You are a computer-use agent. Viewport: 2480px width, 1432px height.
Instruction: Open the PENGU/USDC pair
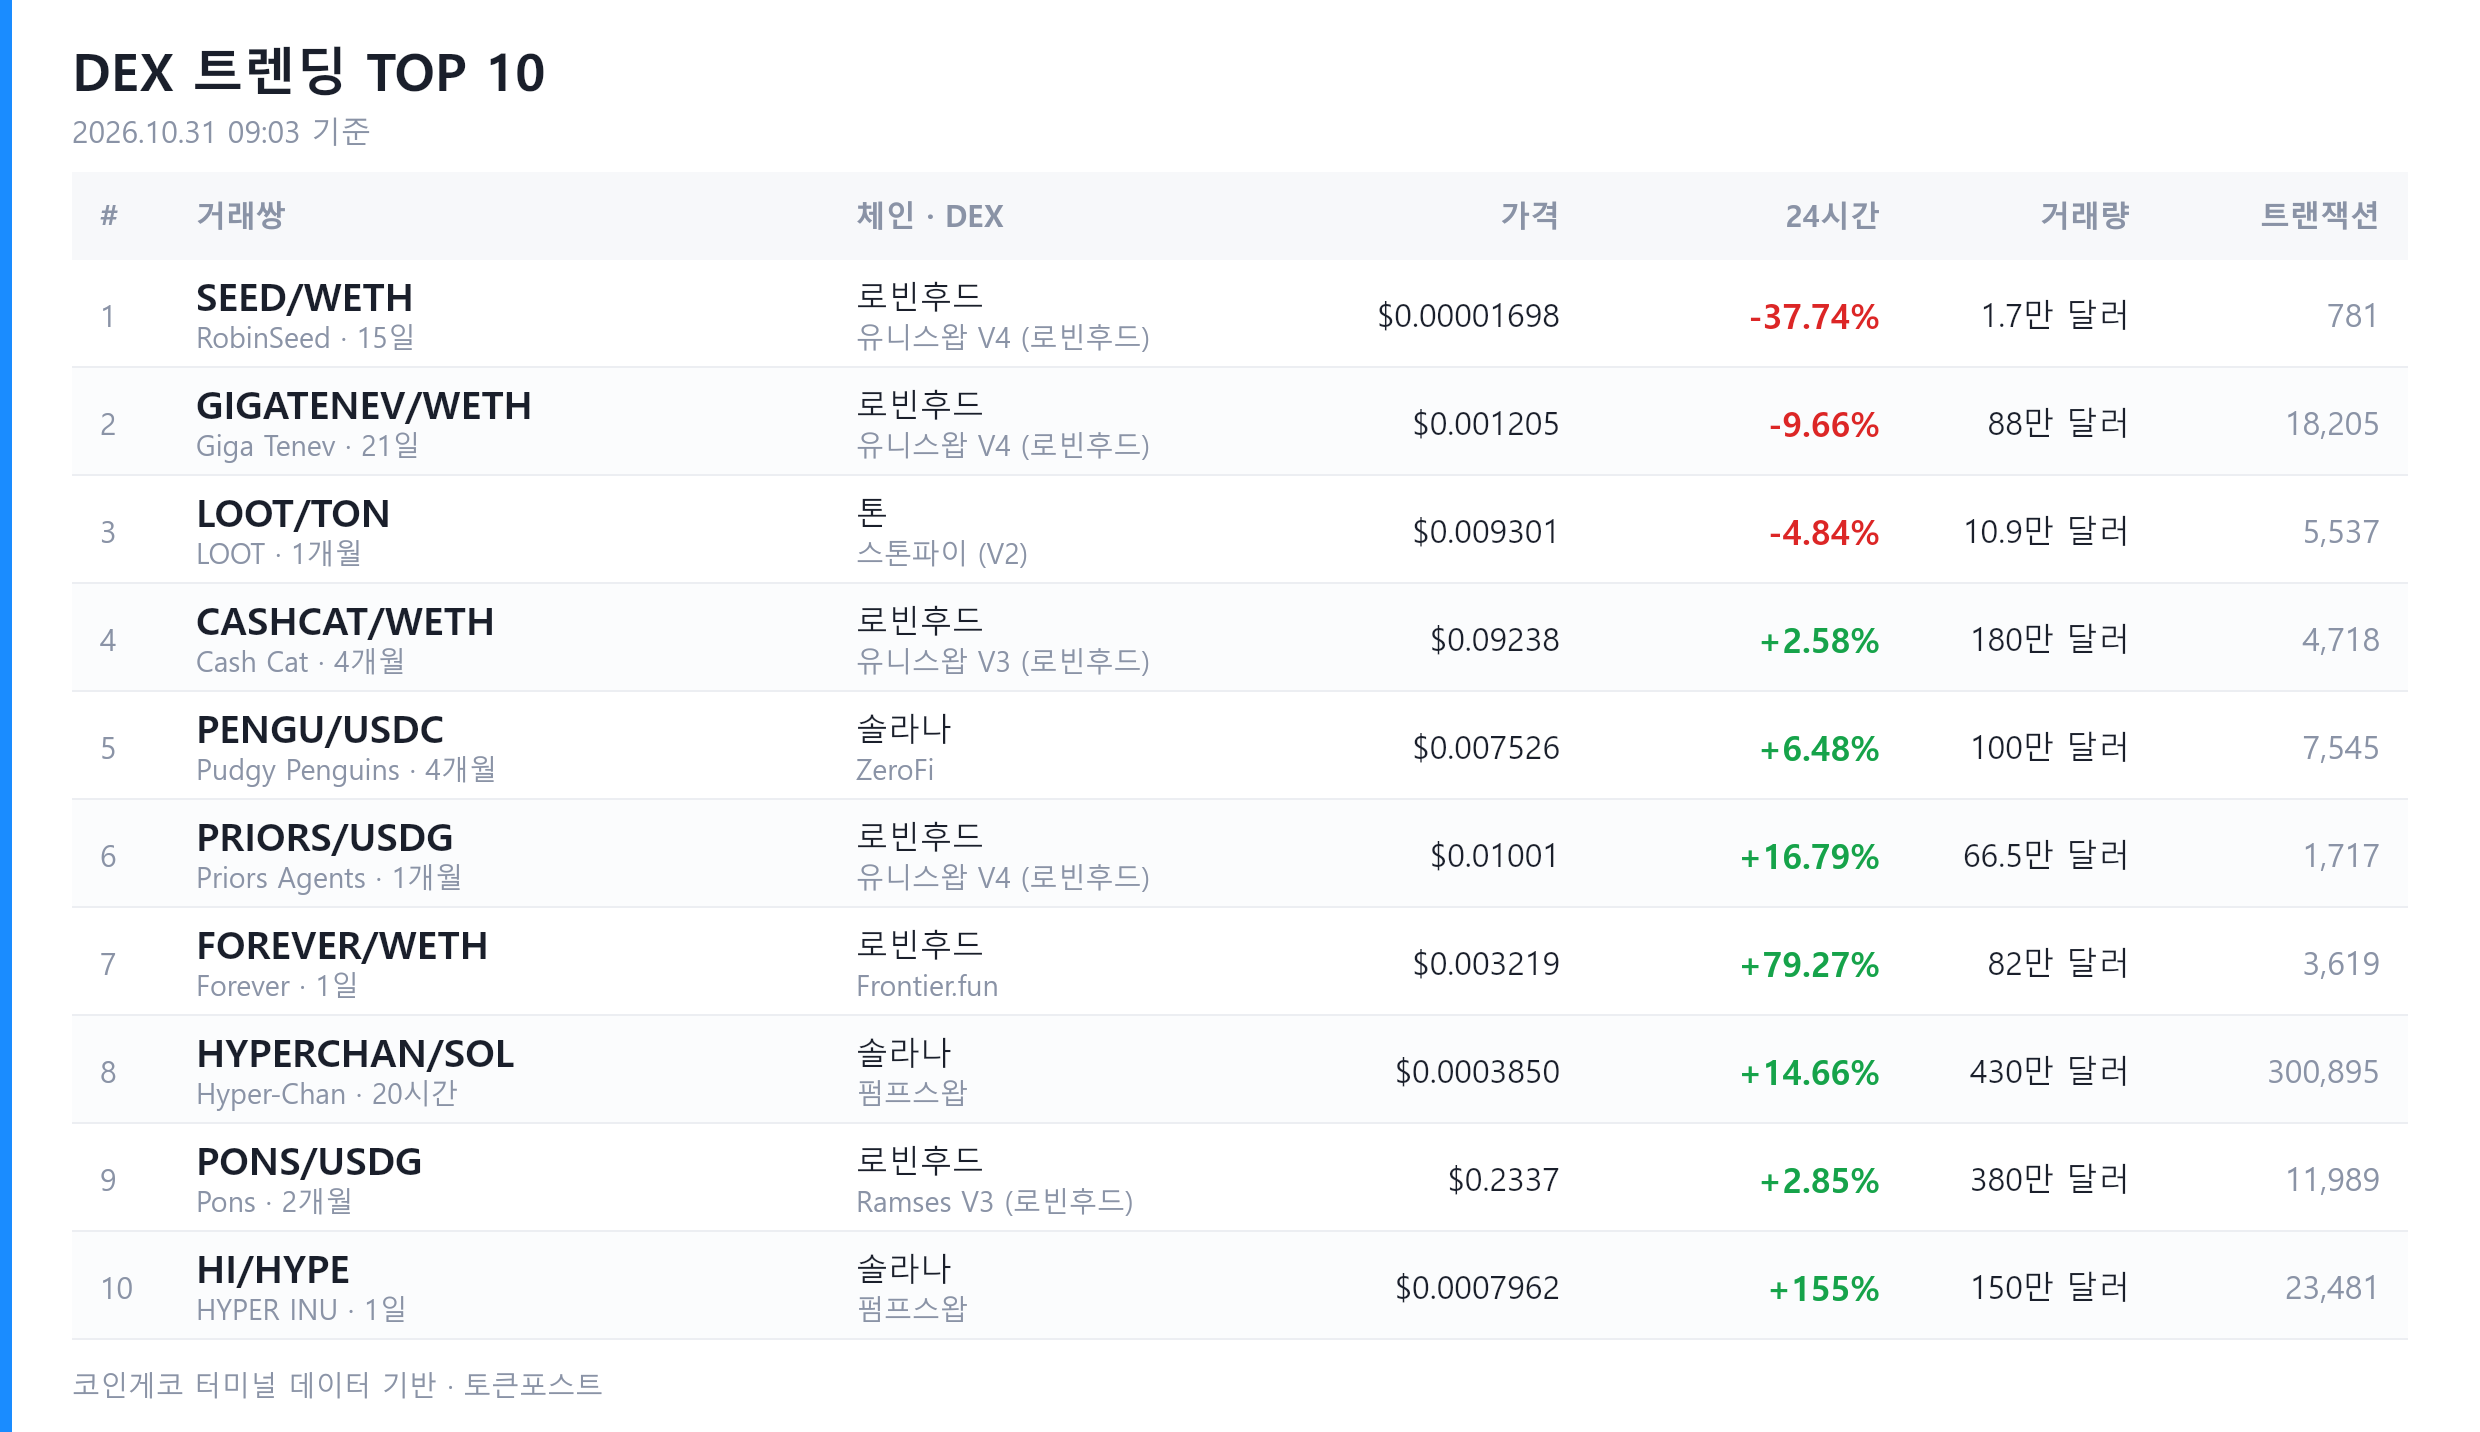tap(320, 730)
